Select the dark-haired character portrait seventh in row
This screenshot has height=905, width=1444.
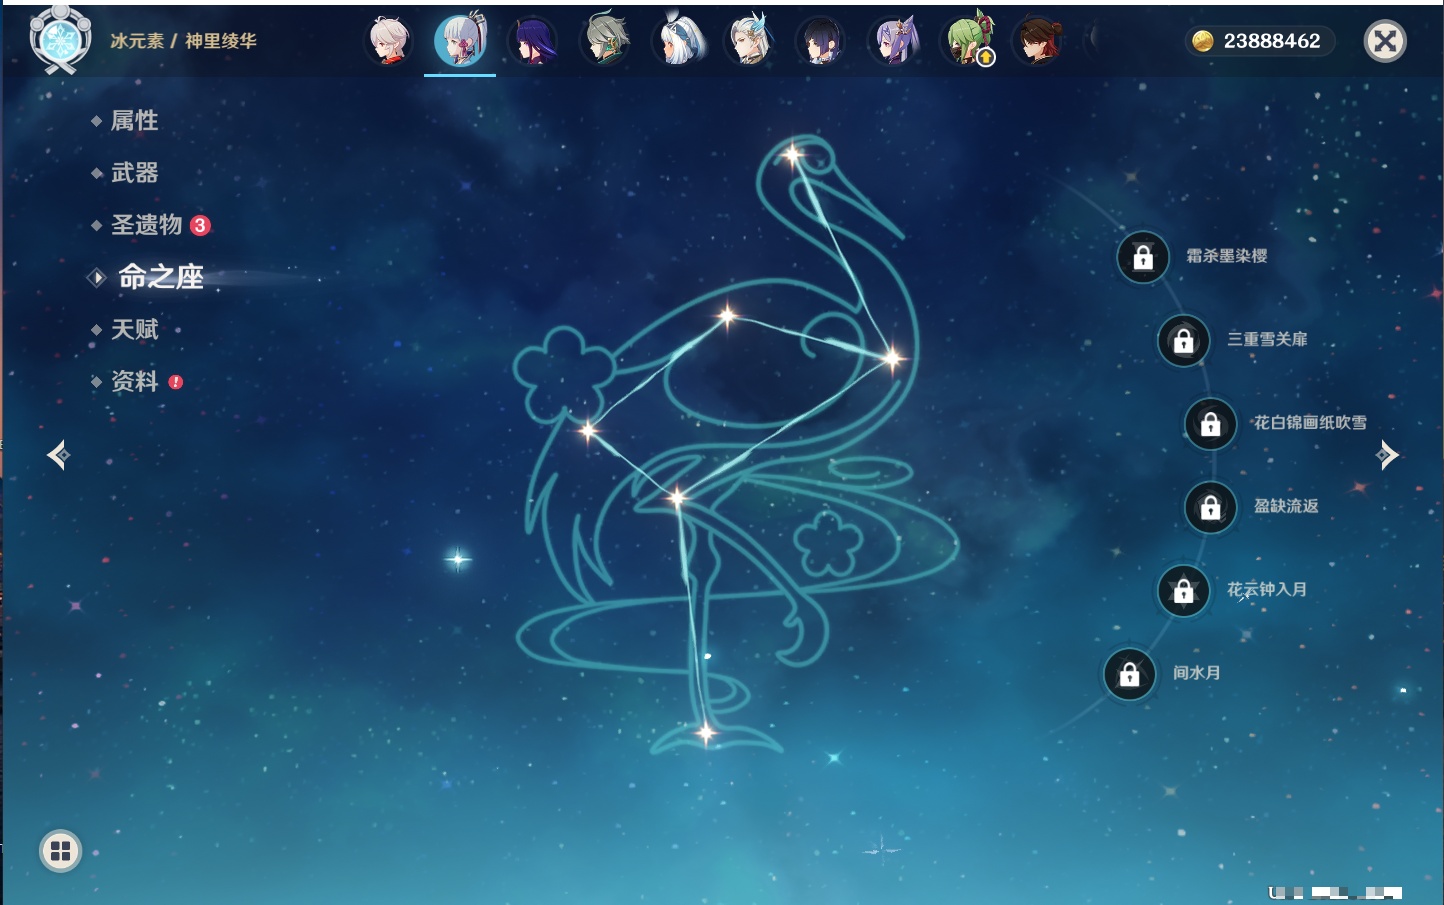(821, 41)
